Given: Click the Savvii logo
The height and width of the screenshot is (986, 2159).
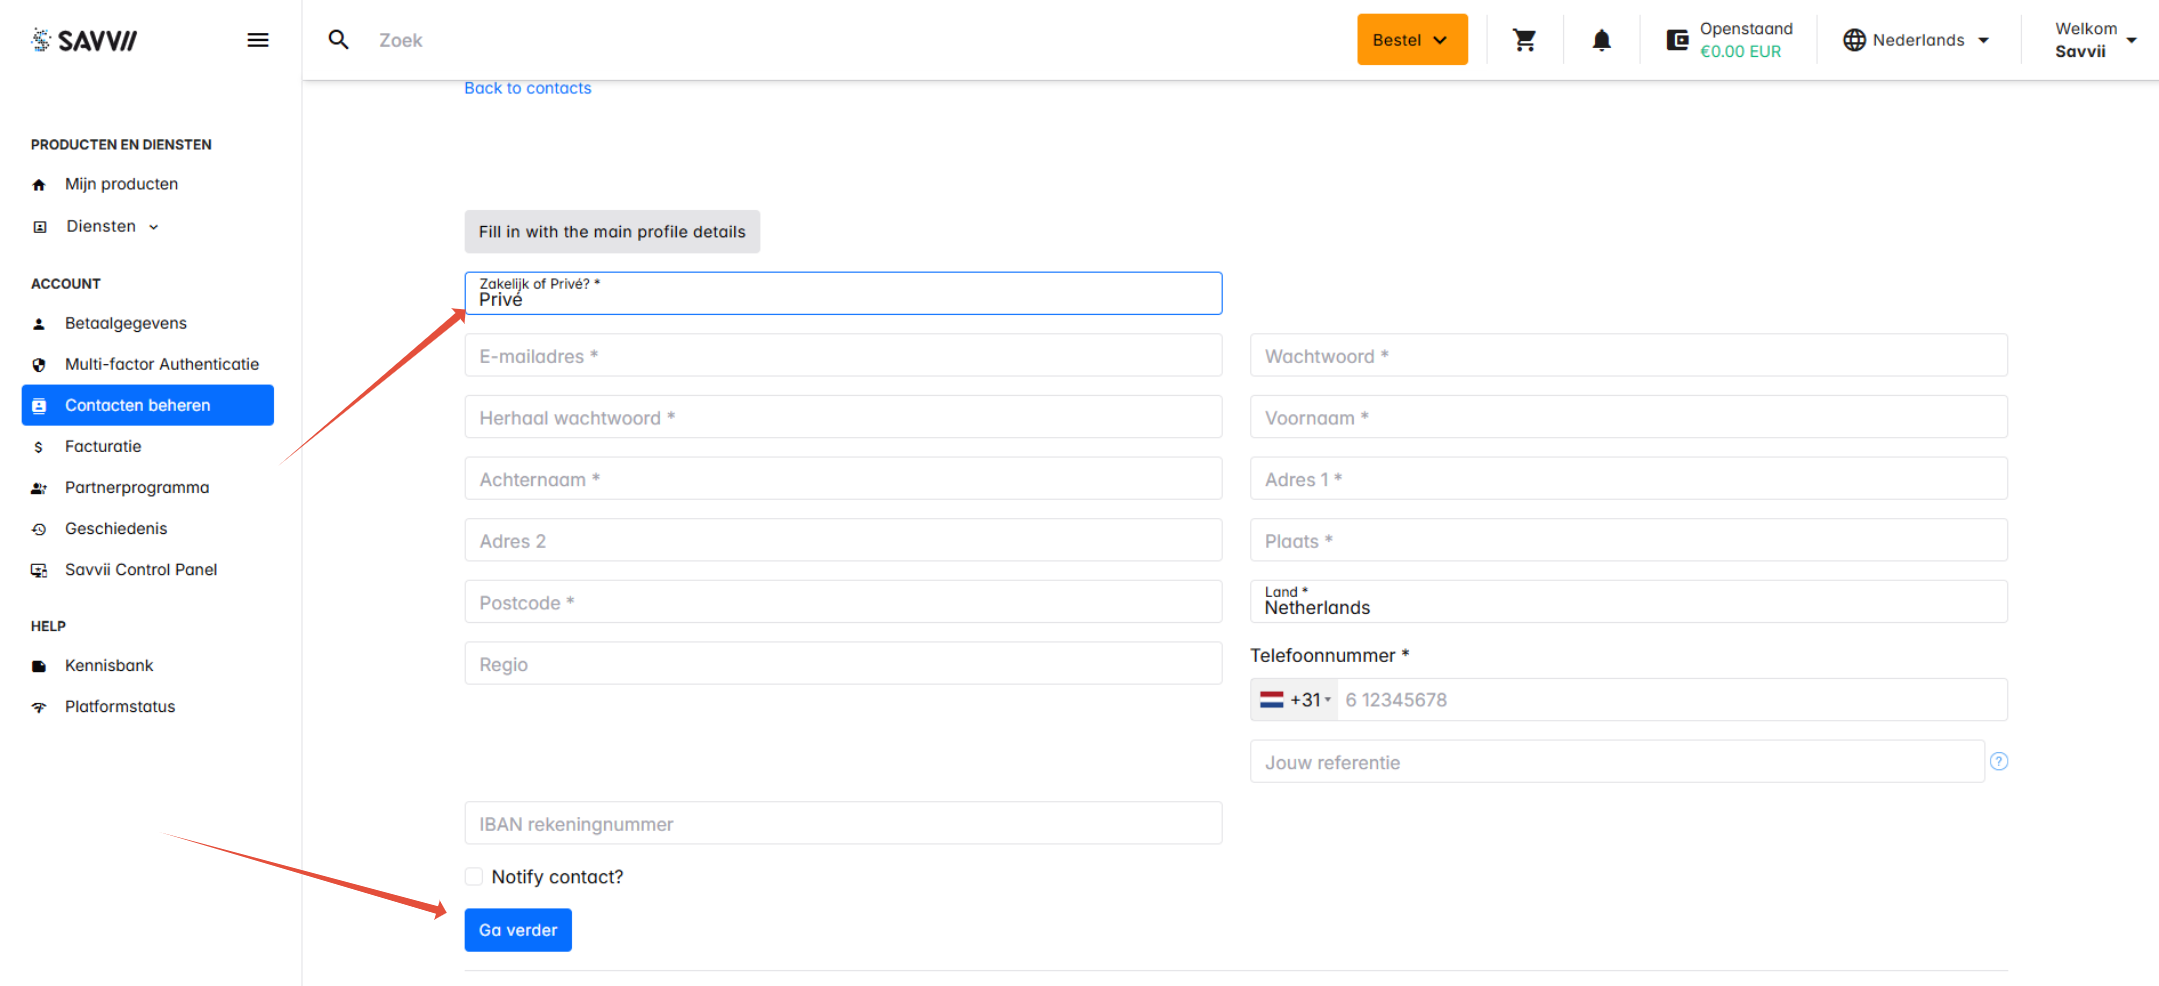Looking at the screenshot, I should (x=85, y=40).
